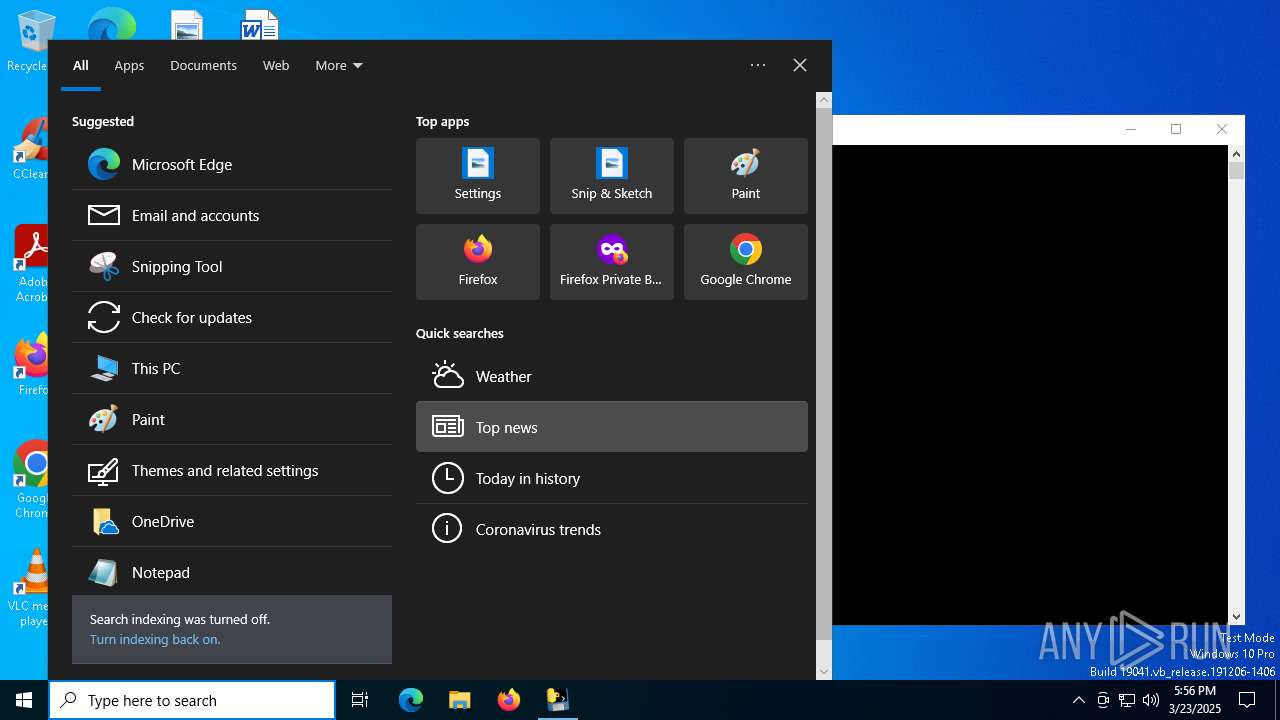Open taskbar clock showing 5:56 PM

[x=1195, y=700]
